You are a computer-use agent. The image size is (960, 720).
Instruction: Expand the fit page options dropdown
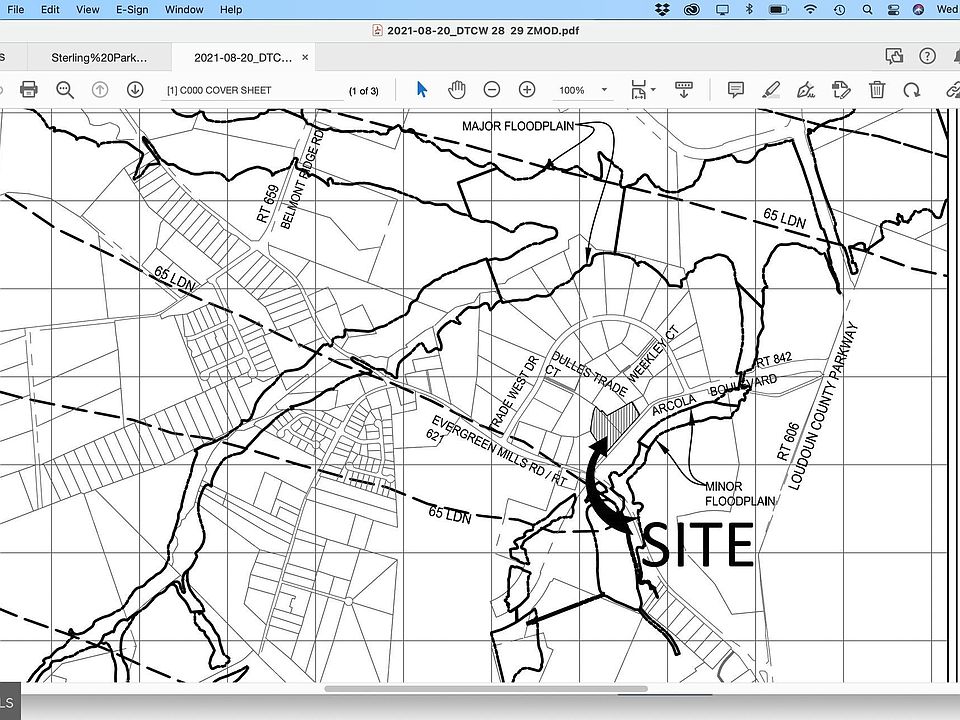point(653,89)
